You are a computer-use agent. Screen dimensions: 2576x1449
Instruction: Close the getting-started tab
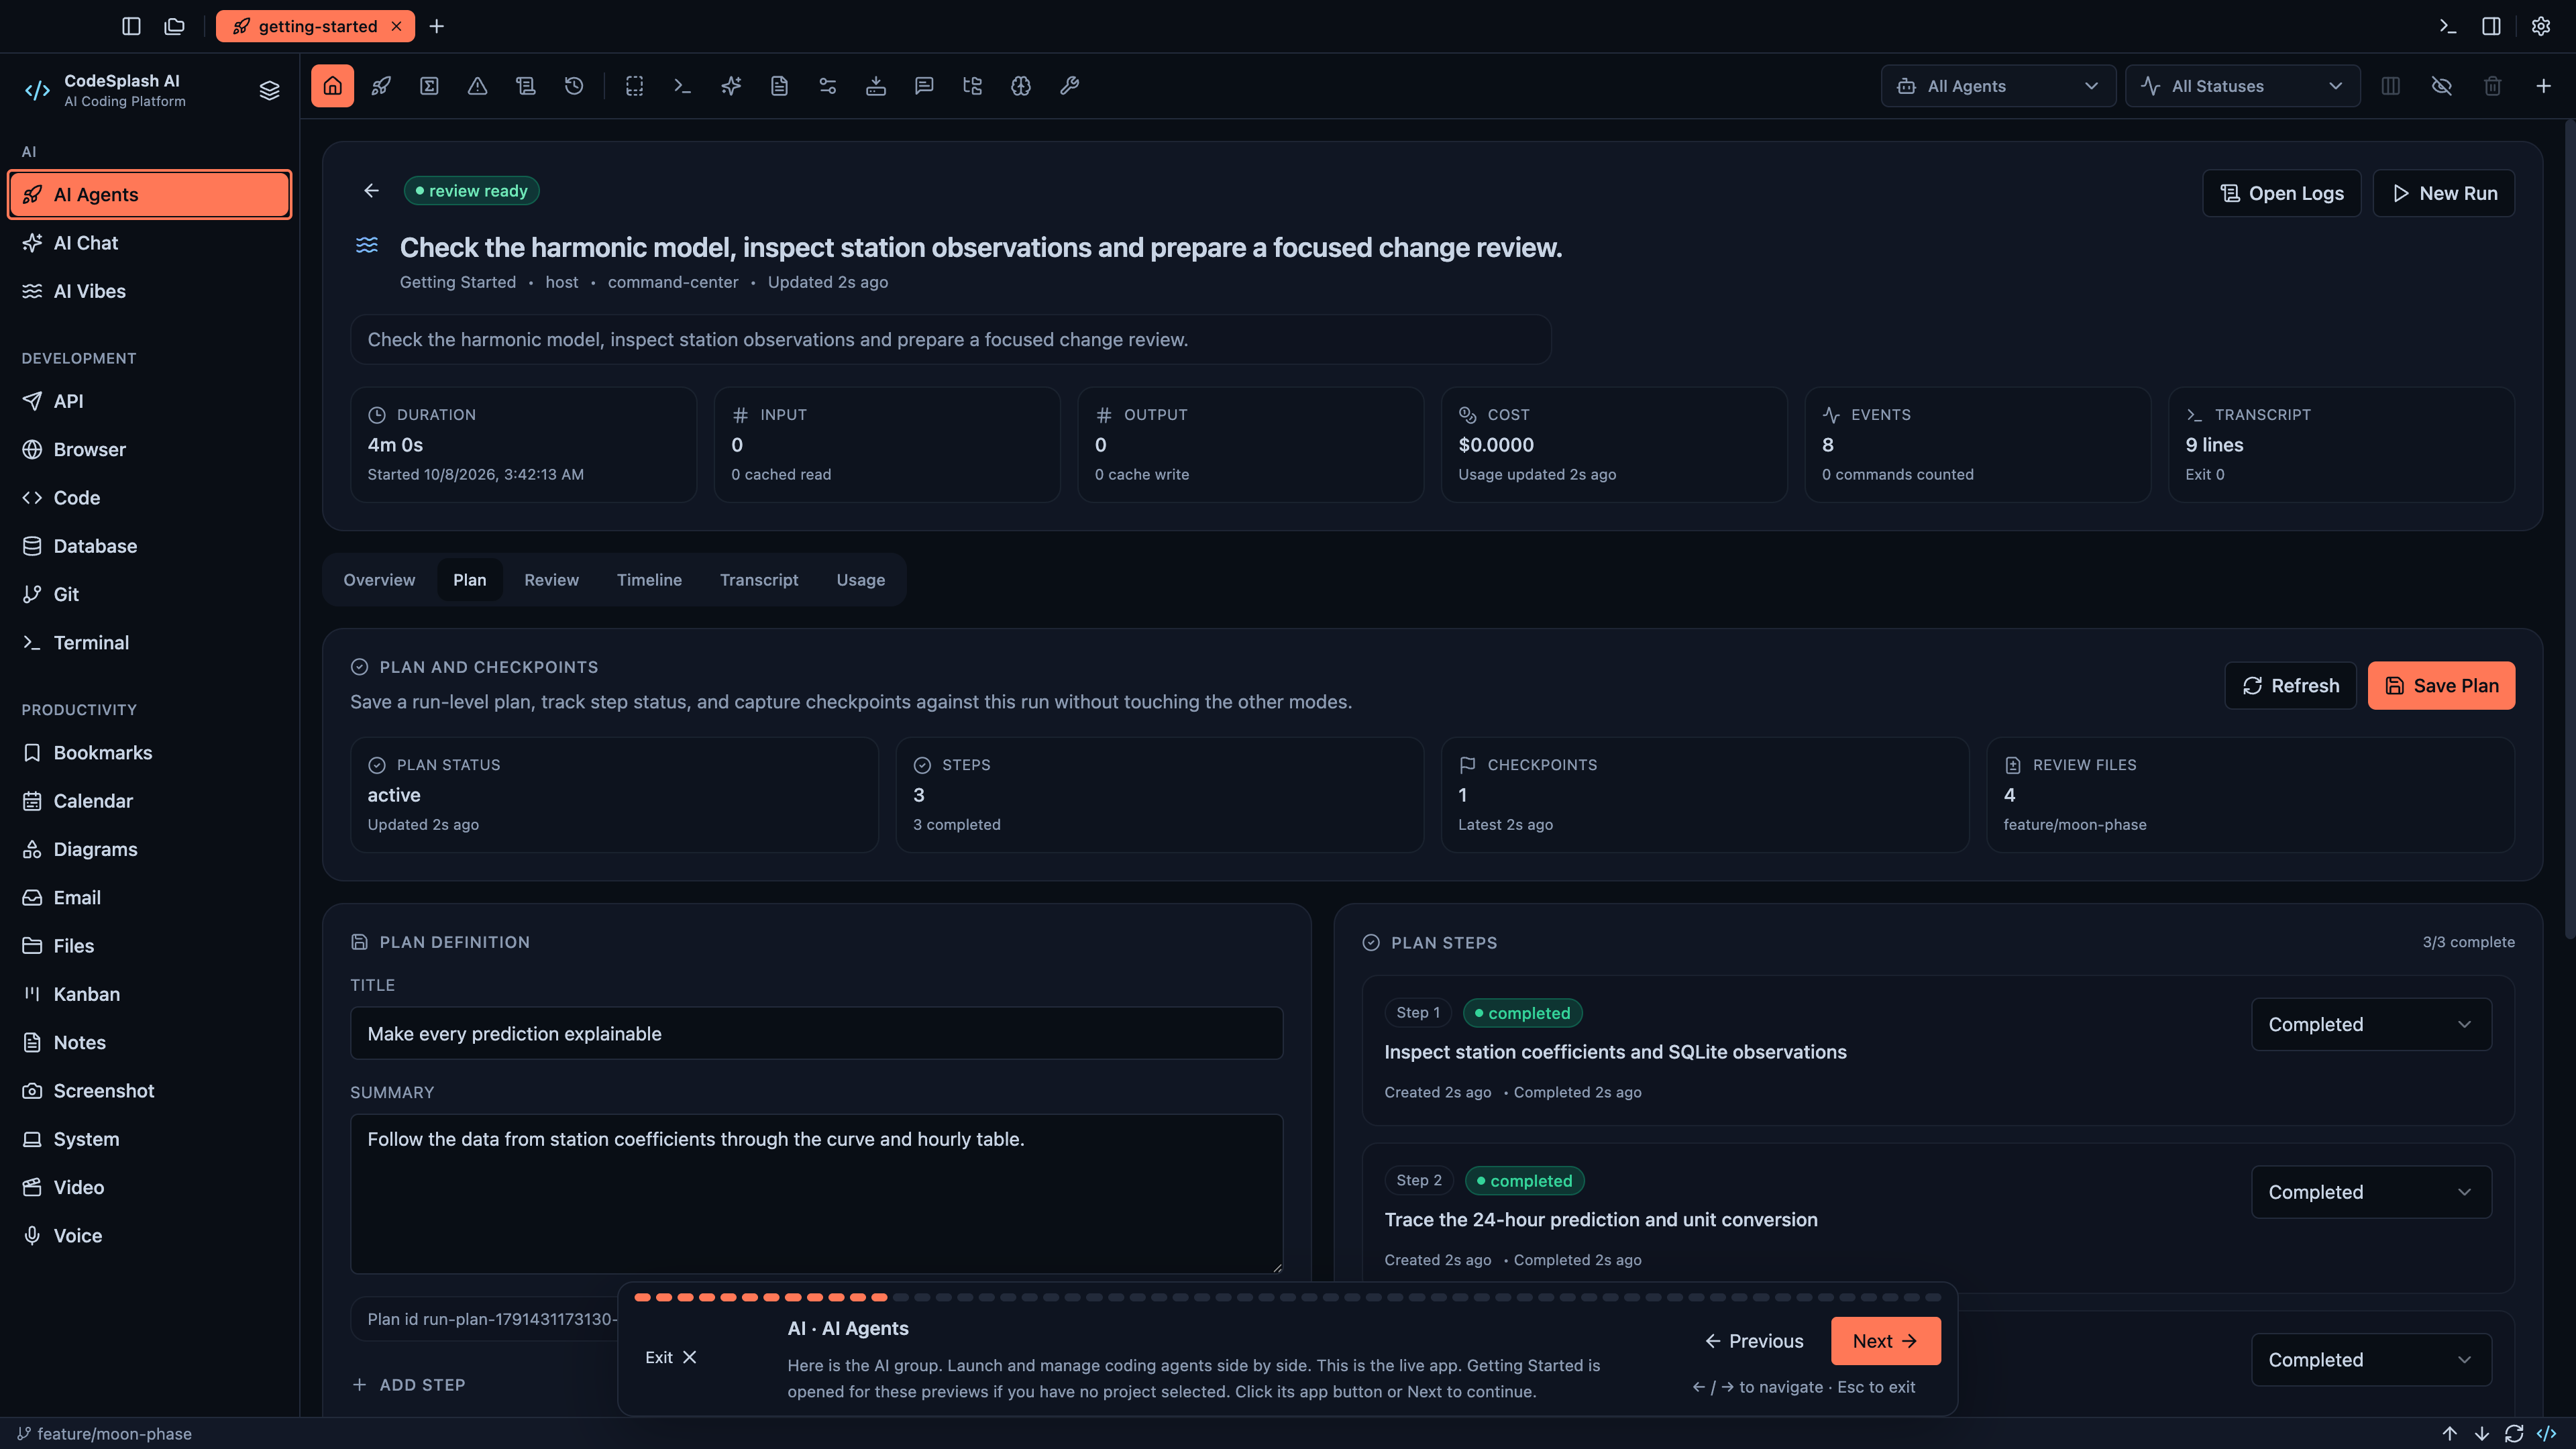396,26
